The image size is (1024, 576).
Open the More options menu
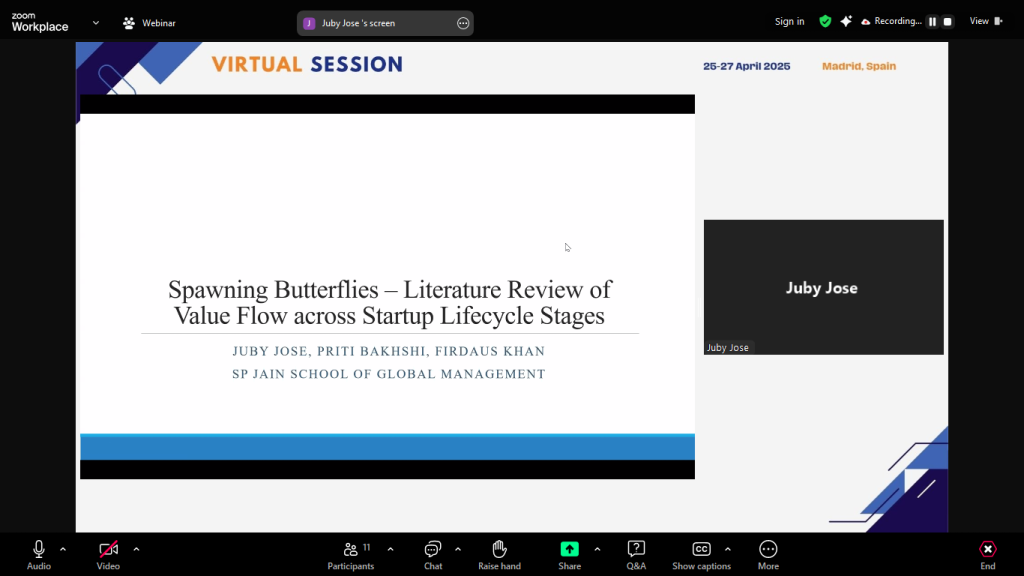pos(768,549)
